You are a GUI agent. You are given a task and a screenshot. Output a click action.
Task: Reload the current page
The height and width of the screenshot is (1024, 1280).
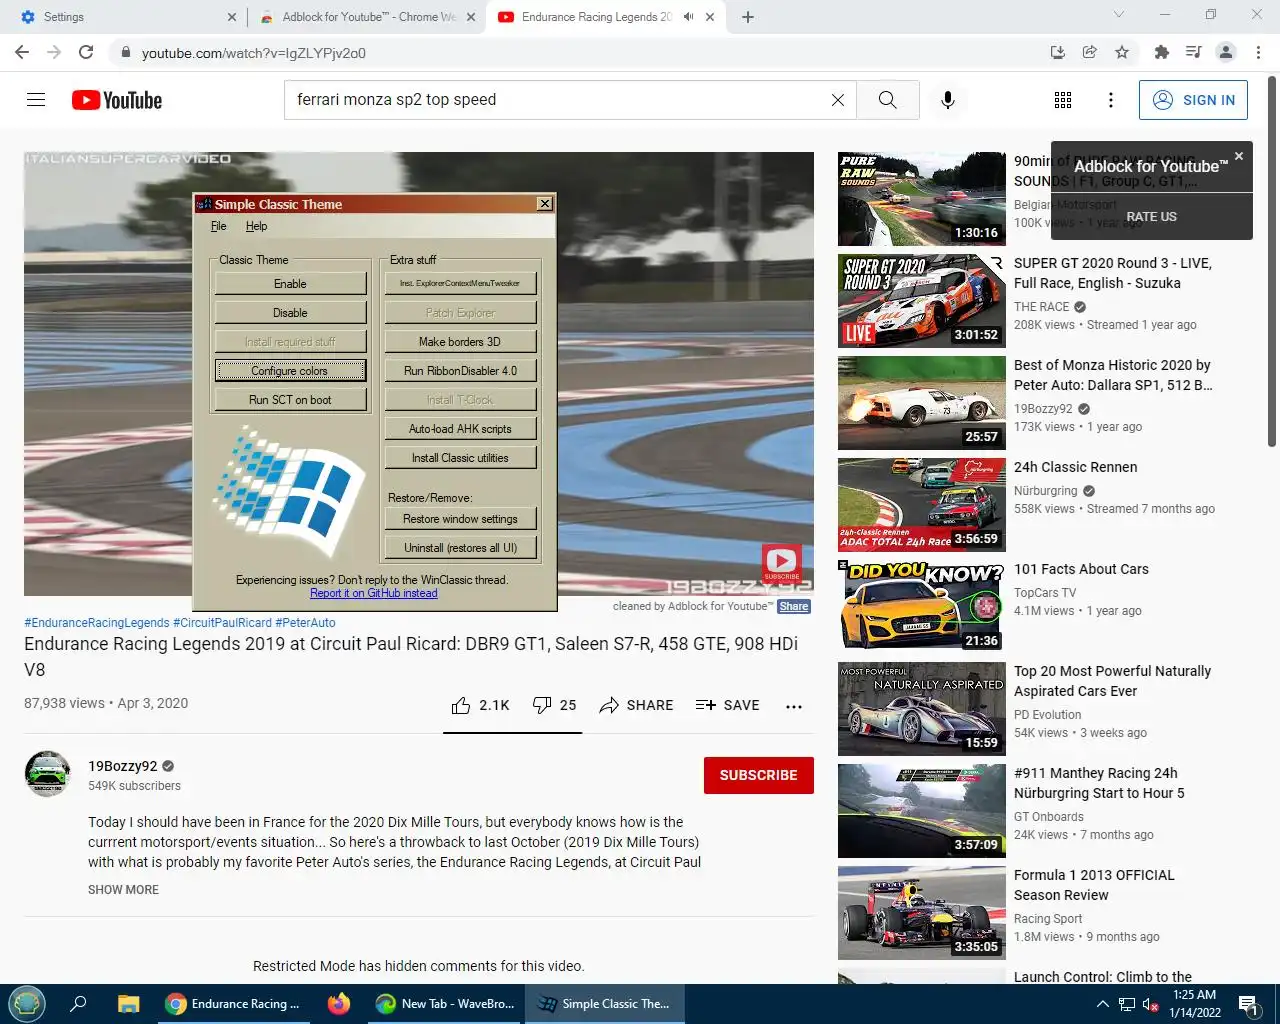[x=86, y=52]
